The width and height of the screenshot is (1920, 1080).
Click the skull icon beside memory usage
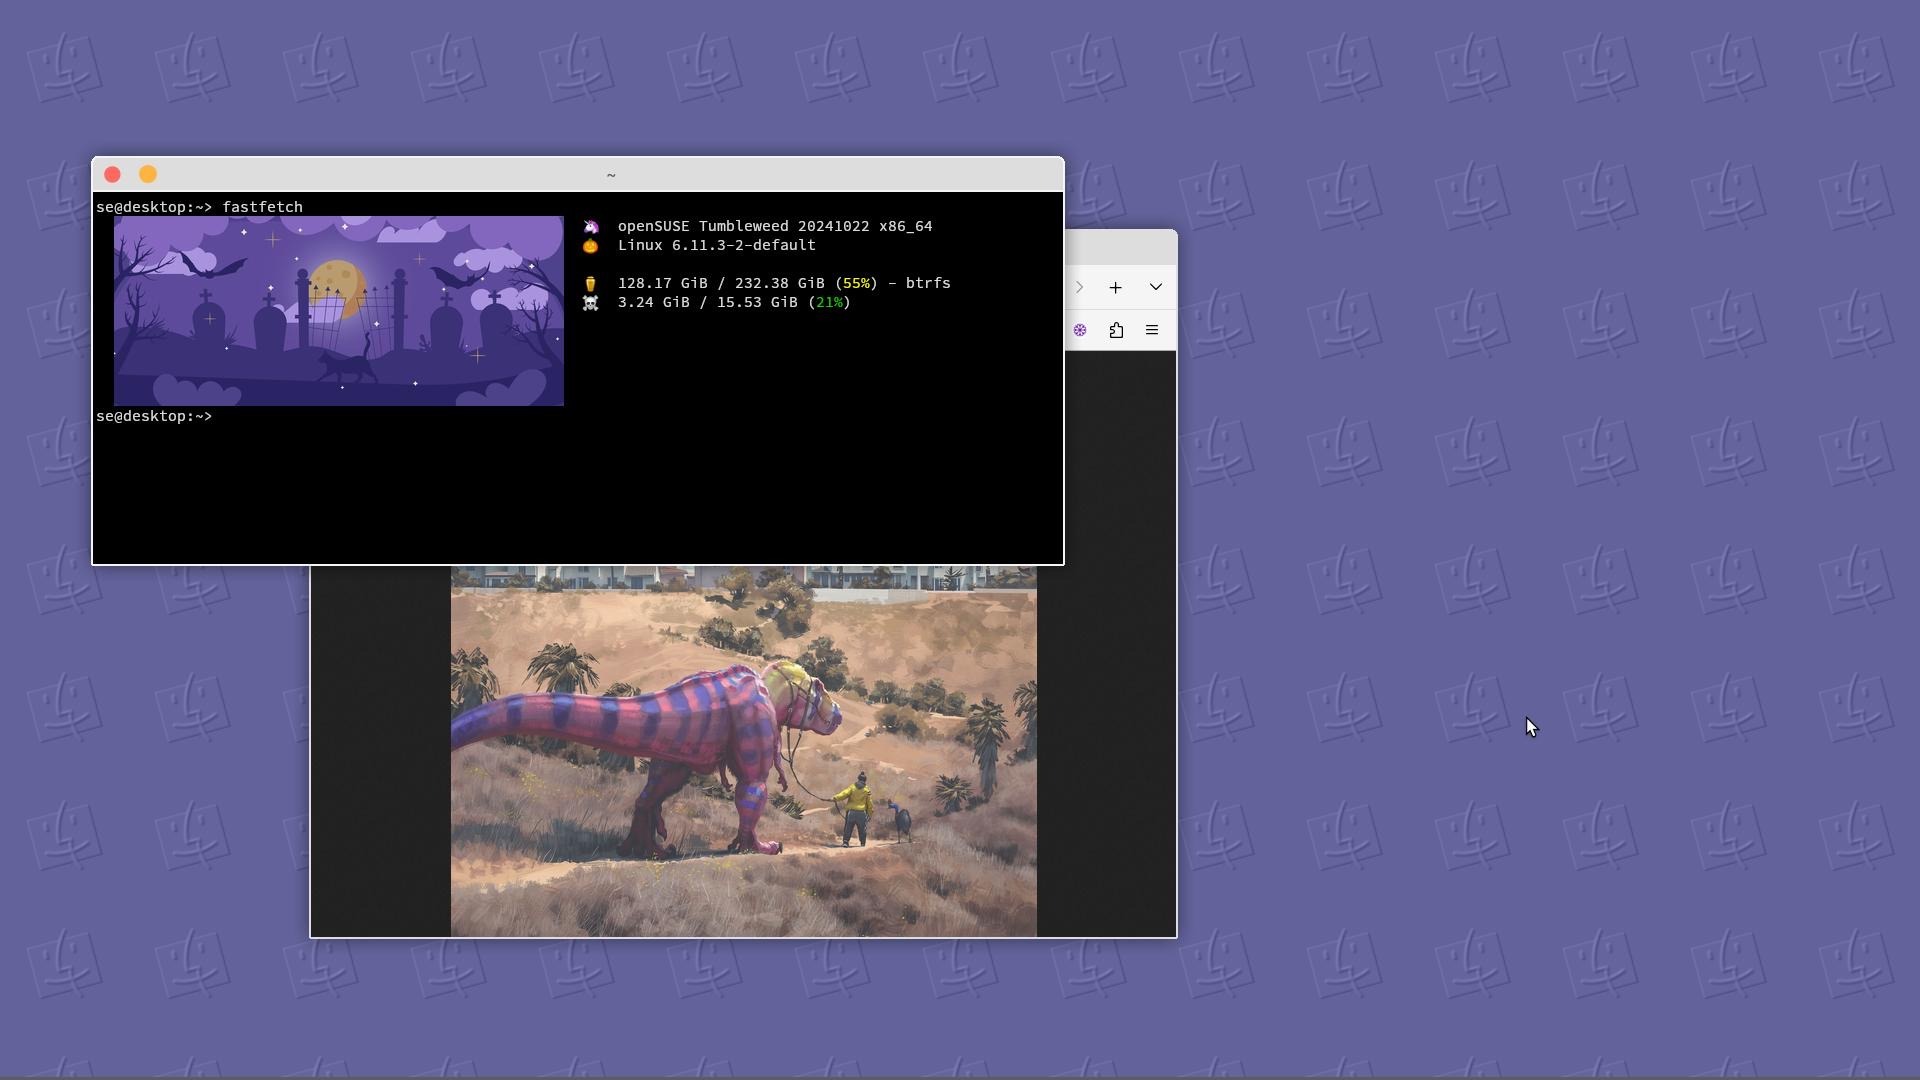click(591, 303)
